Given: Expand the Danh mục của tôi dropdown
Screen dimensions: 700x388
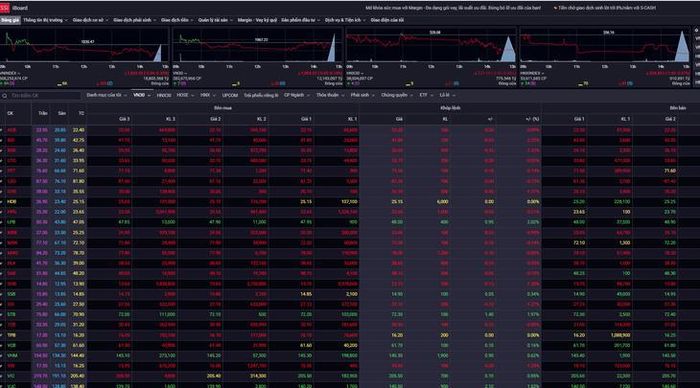Looking at the screenshot, I should tap(107, 95).
